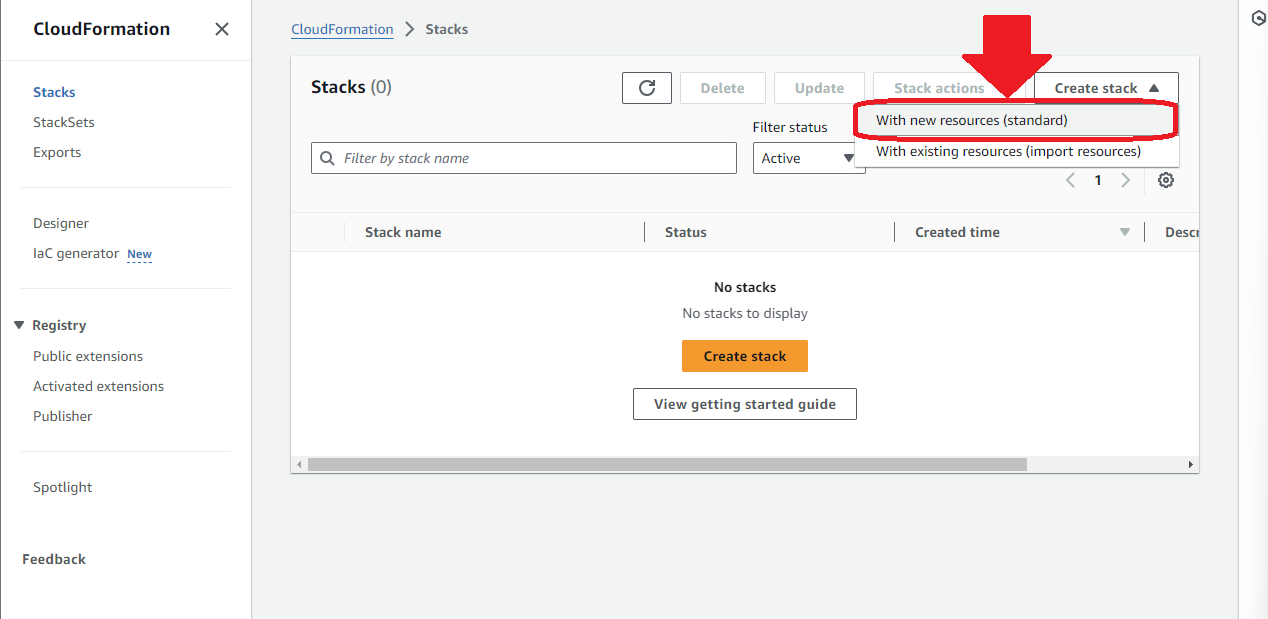Click the Status column header
The image size is (1268, 619).
coord(686,232)
